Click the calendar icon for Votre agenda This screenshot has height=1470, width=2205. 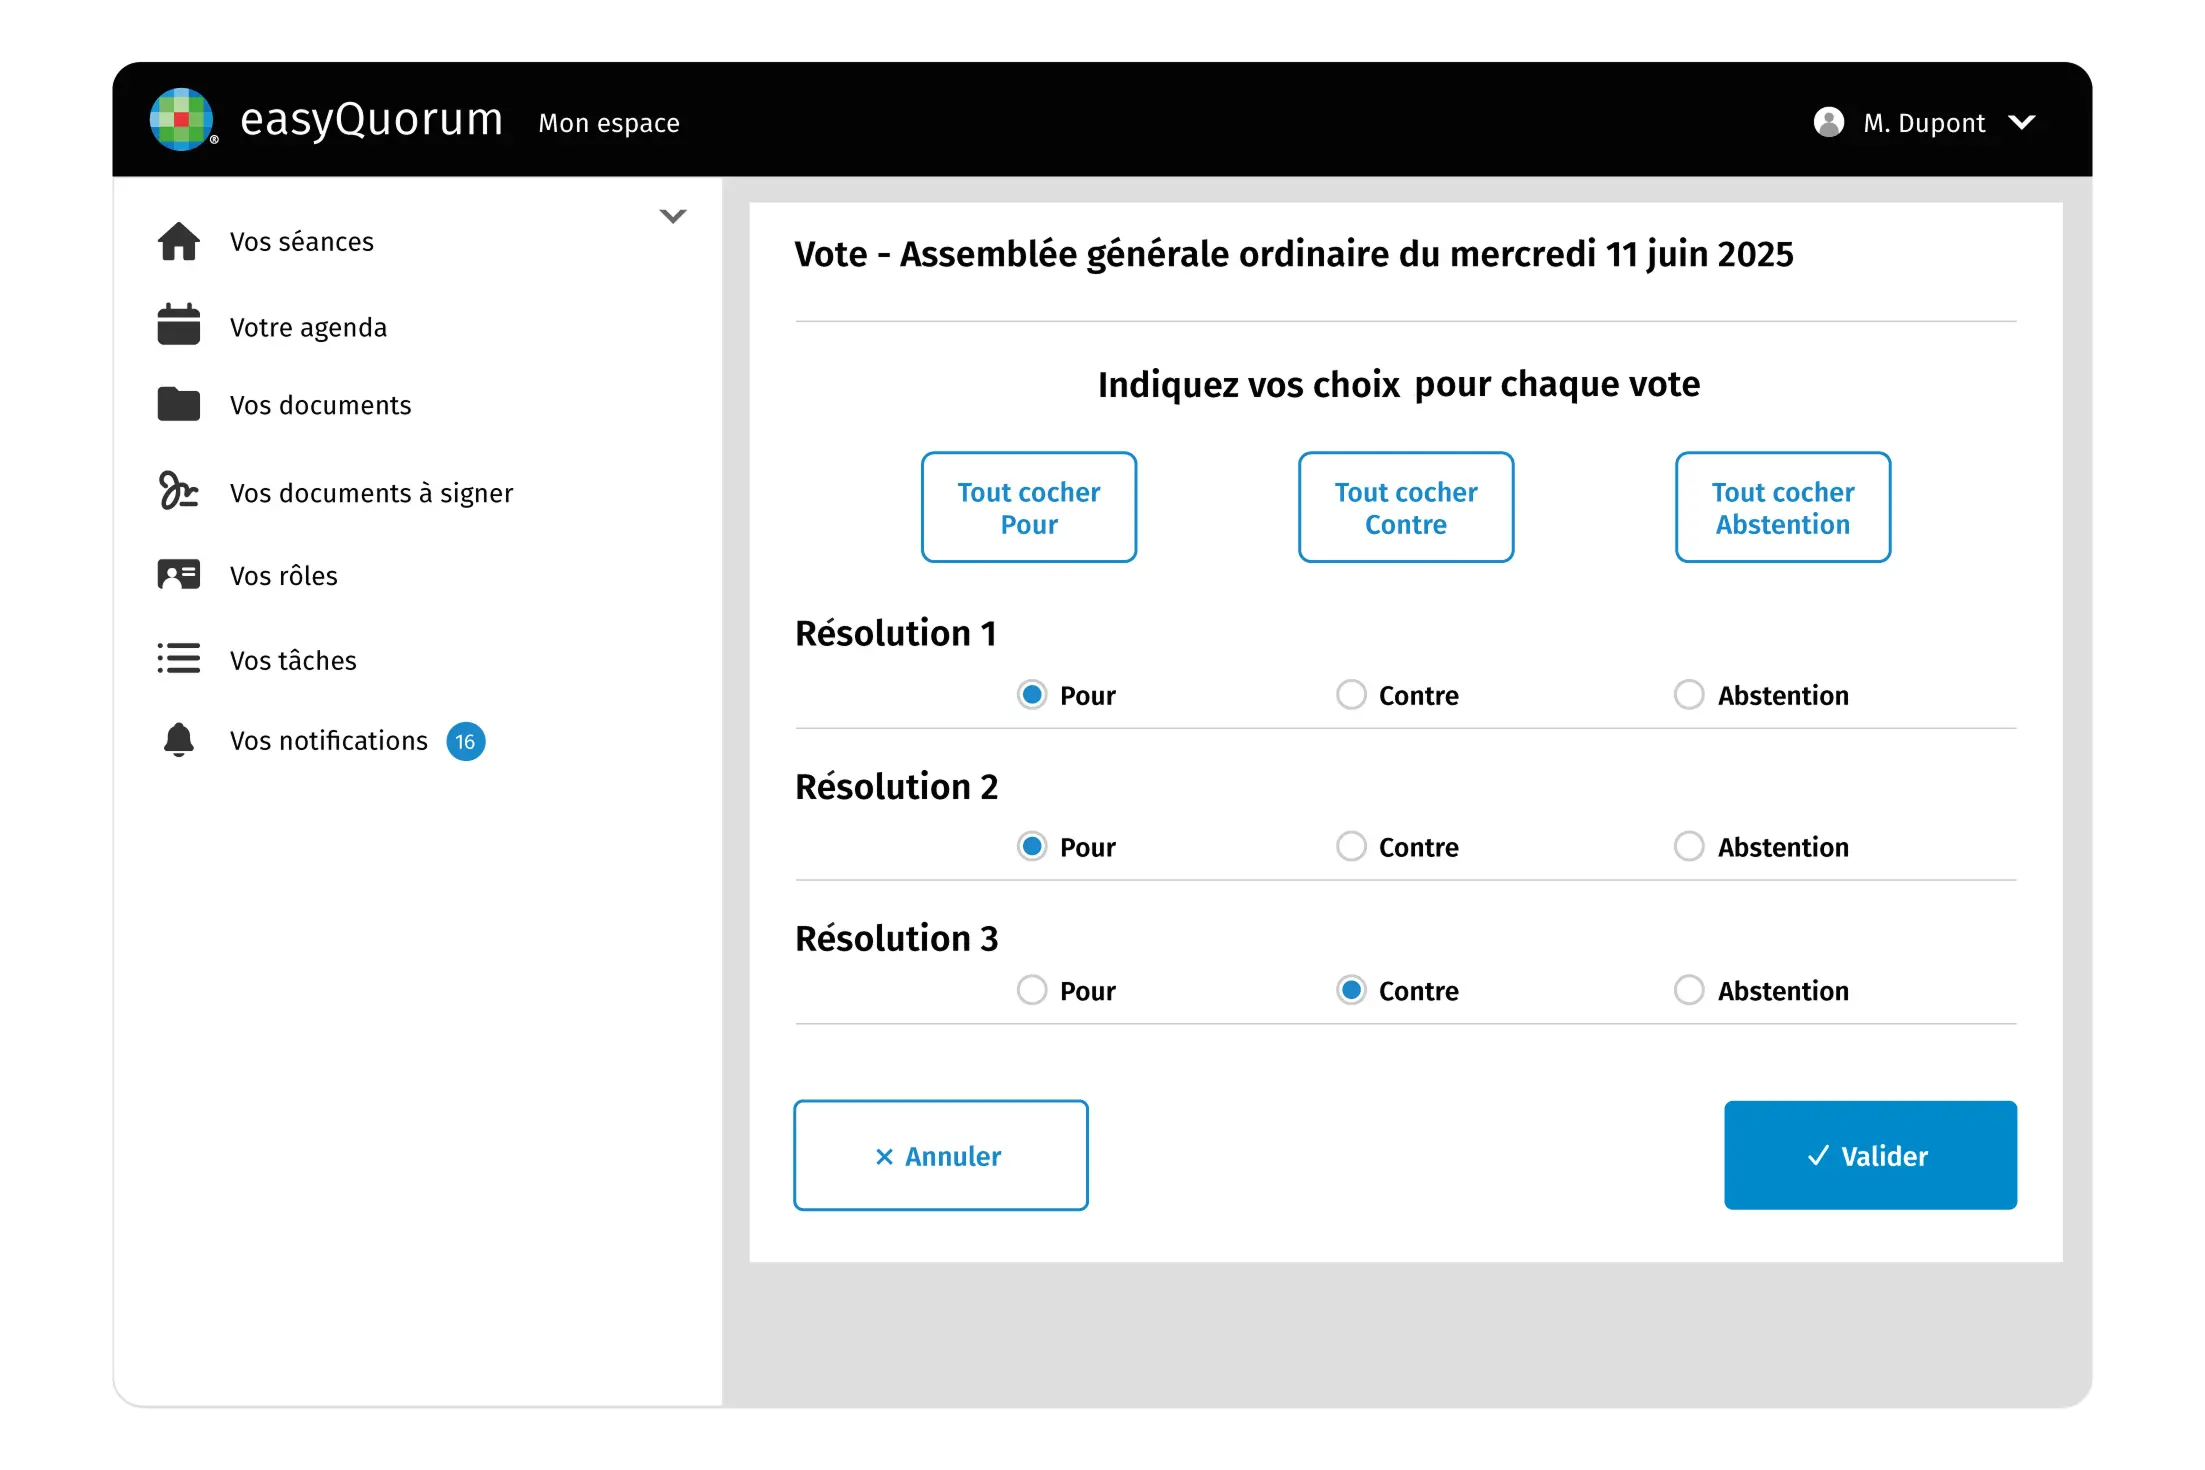pyautogui.click(x=178, y=325)
